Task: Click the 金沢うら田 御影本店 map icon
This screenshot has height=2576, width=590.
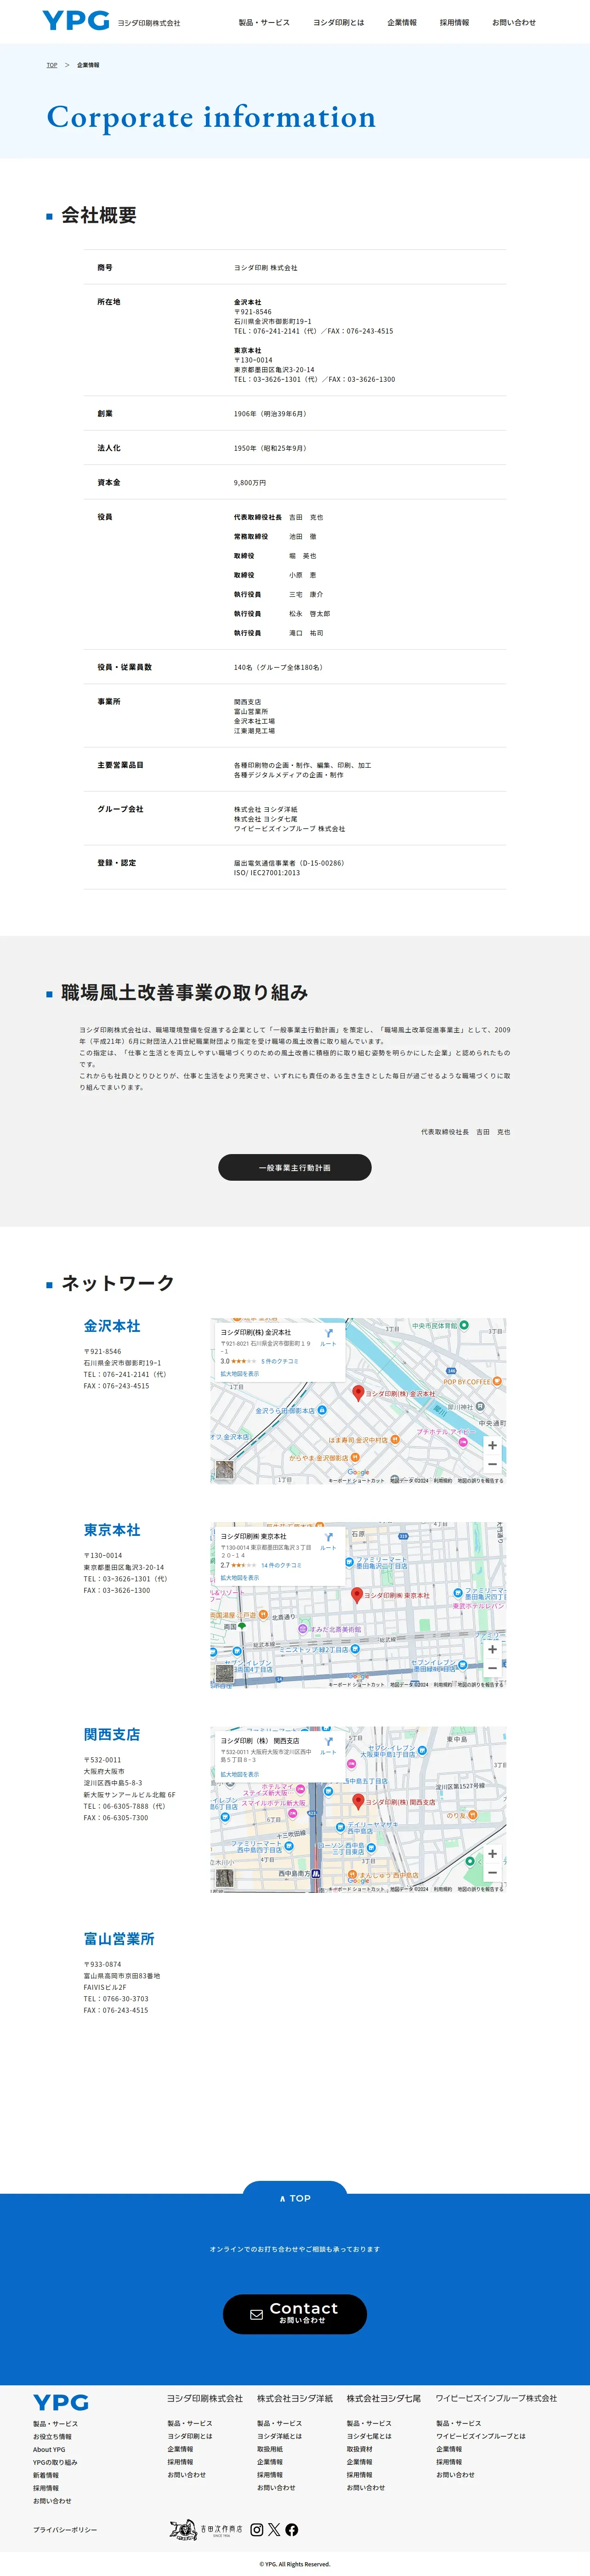Action: [x=321, y=1410]
